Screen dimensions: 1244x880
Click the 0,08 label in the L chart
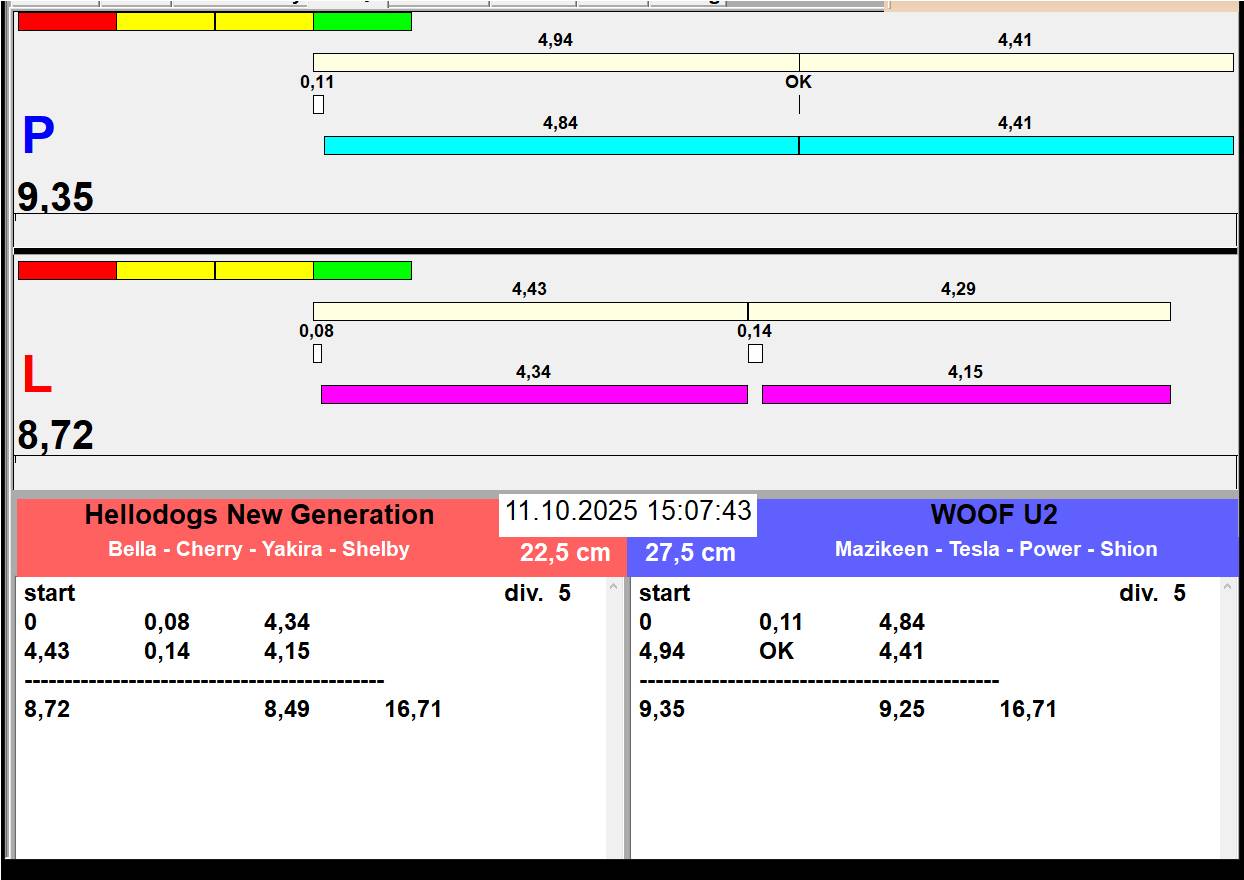[x=316, y=331]
